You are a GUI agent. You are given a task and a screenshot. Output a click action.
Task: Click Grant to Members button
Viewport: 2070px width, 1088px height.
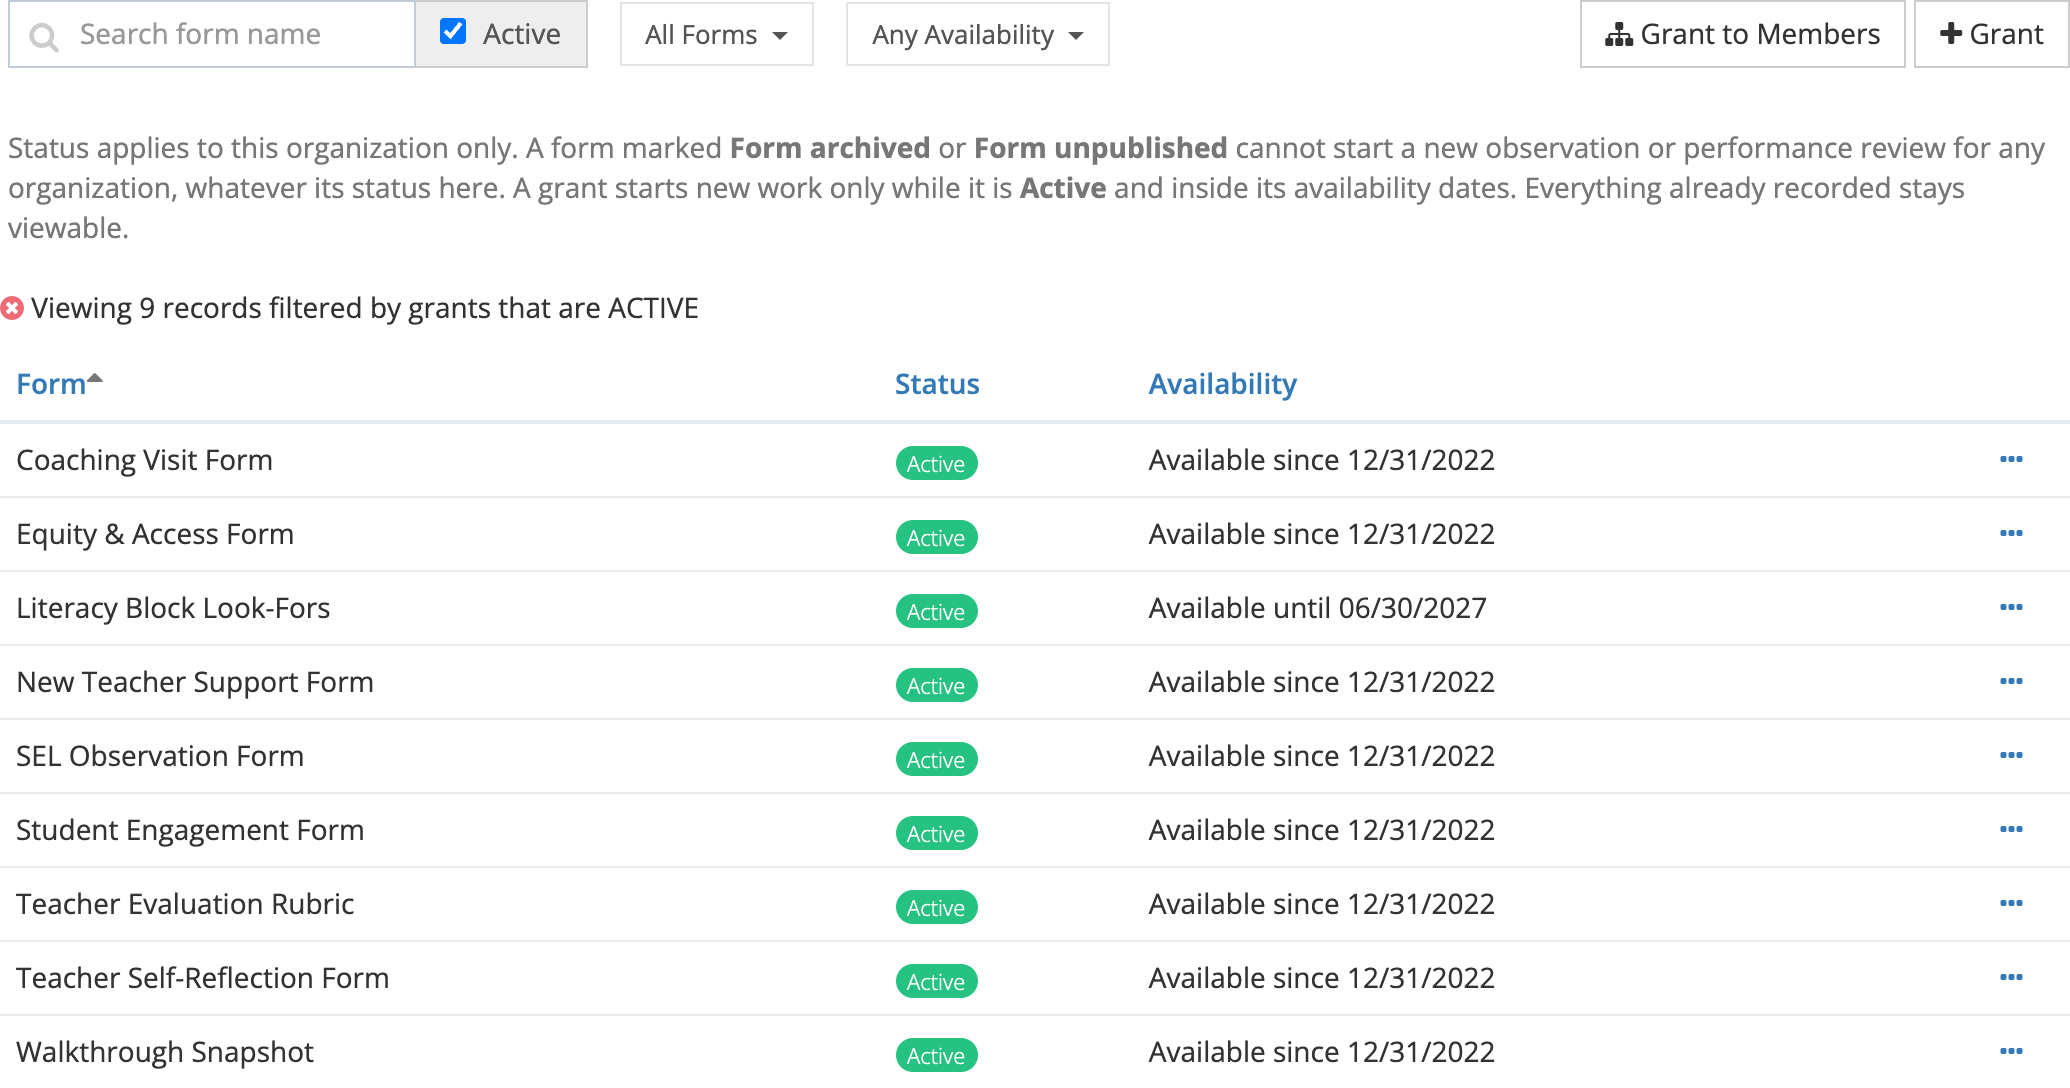[1742, 35]
